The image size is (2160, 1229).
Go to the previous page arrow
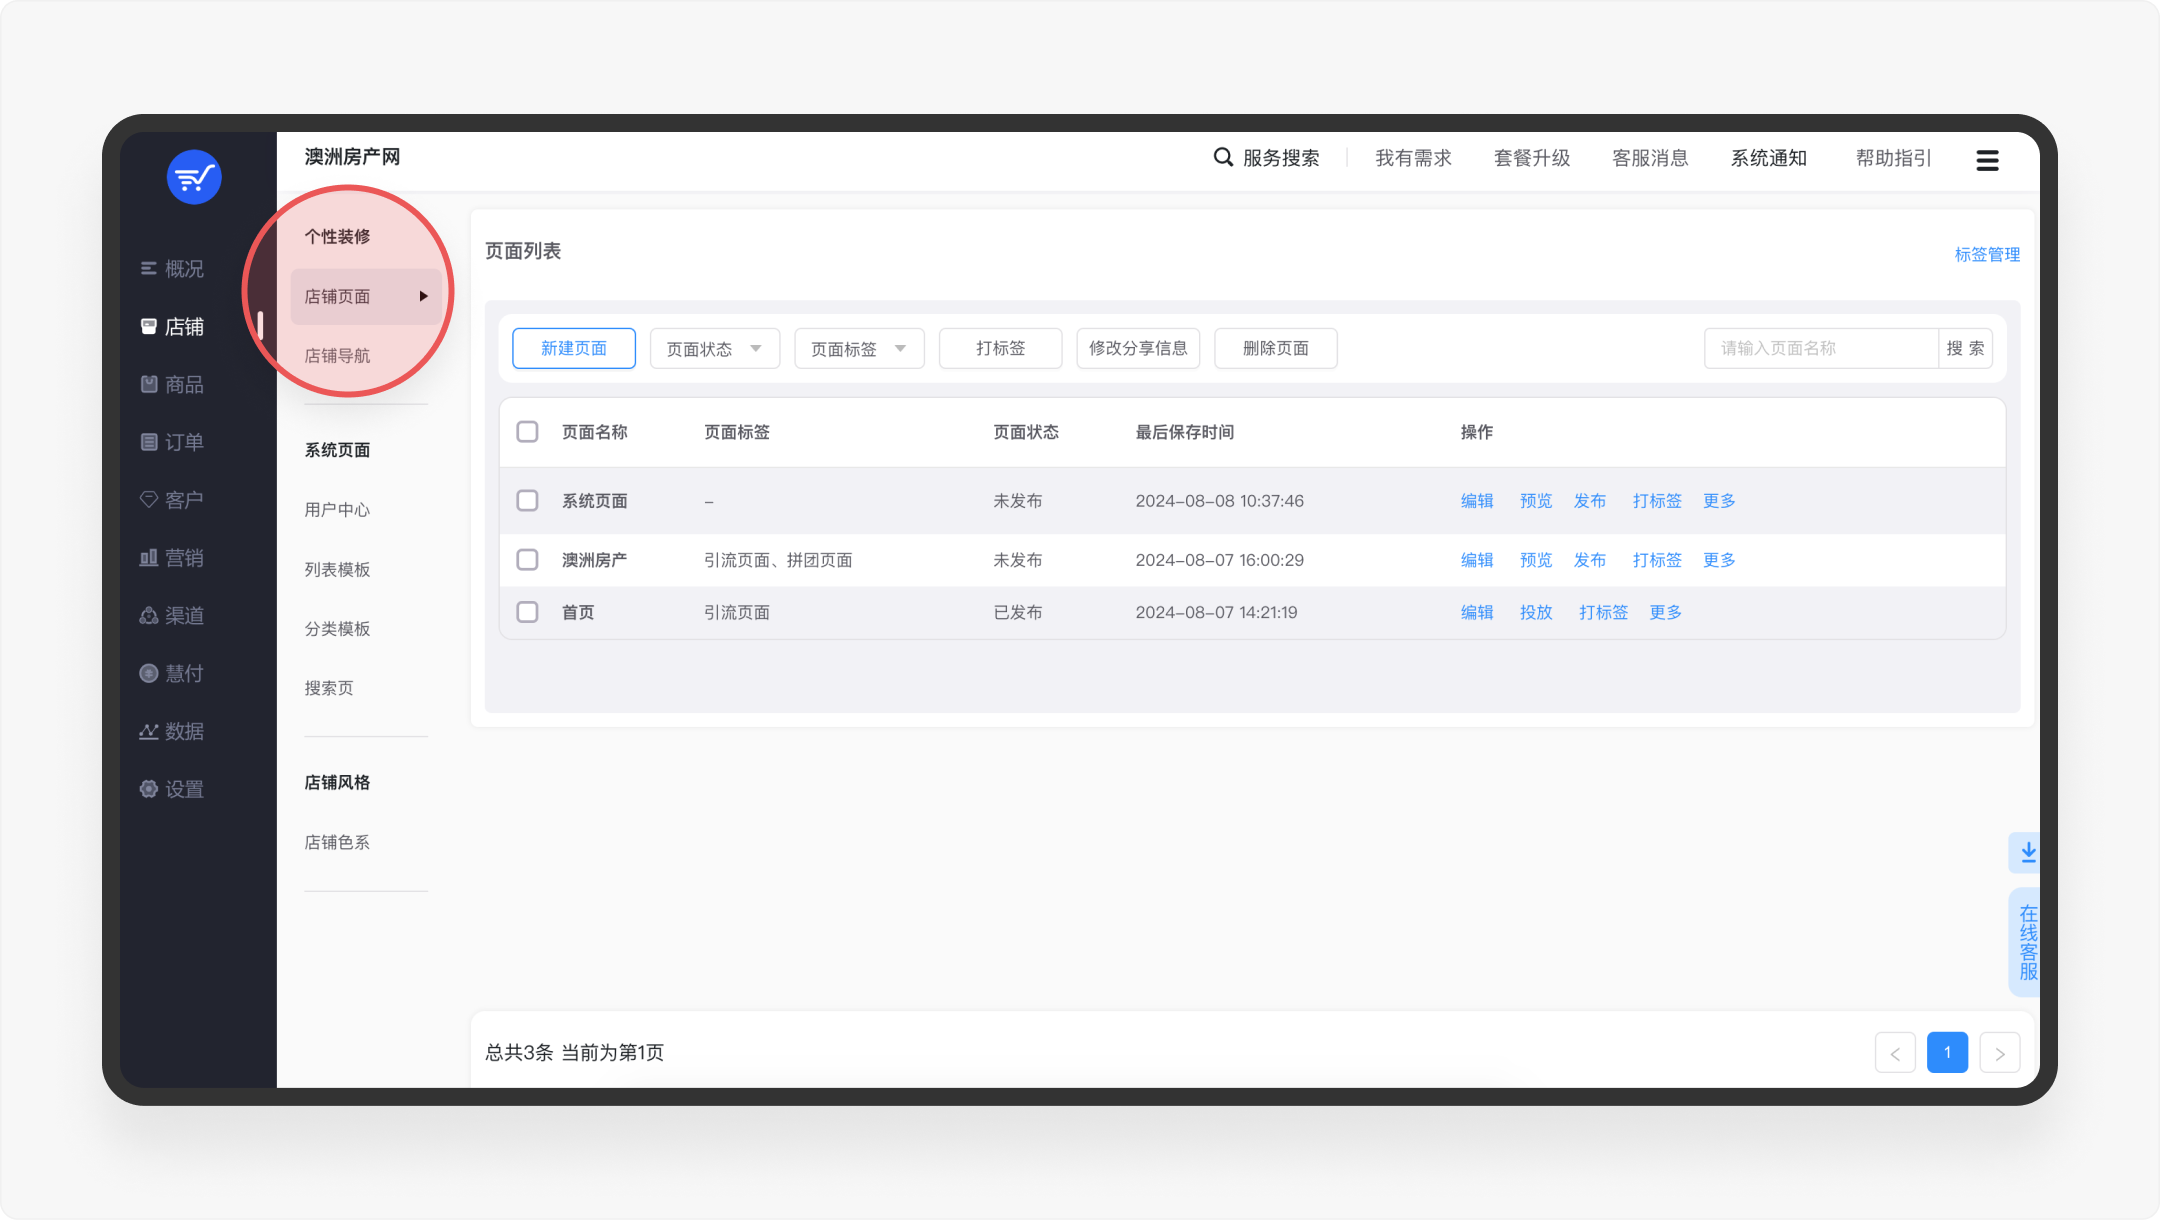1895,1053
